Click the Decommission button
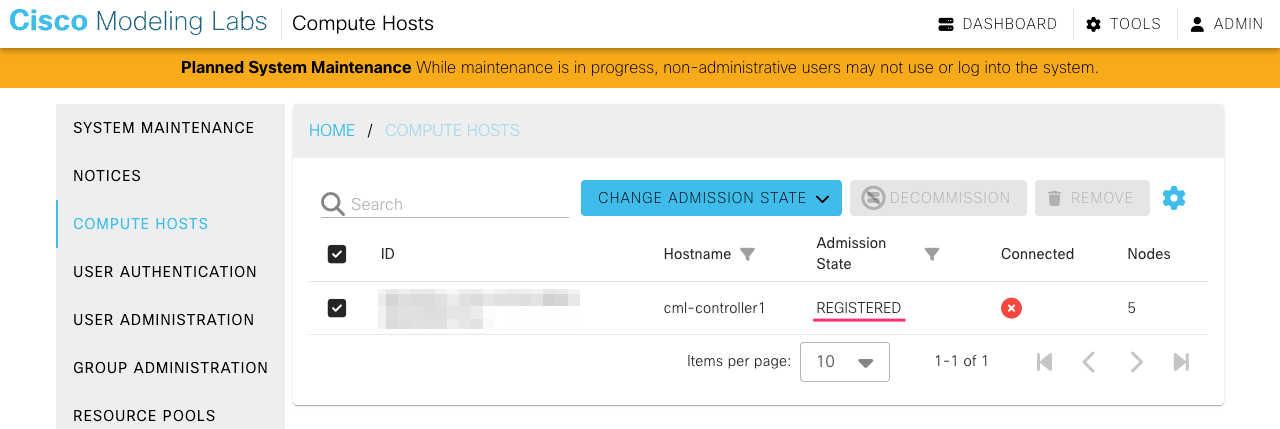The height and width of the screenshot is (429, 1280). tap(938, 198)
